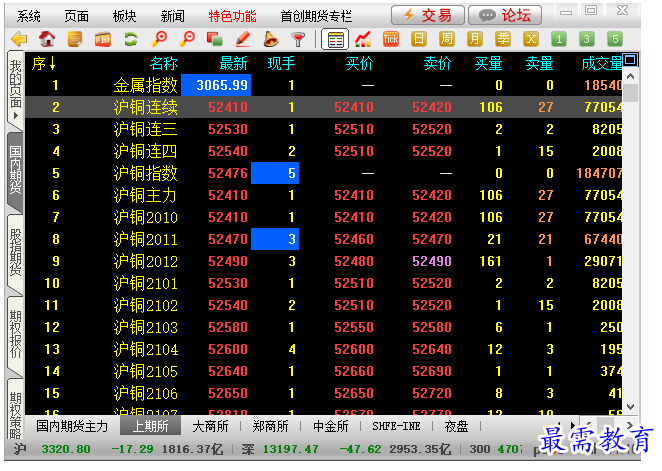Image resolution: width=662 pixels, height=471 pixels.
Task: Select the daily (日) period icon
Action: (x=419, y=39)
